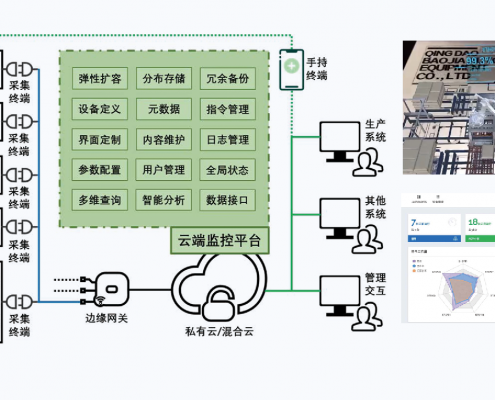Click the 分布存储 module box

pos(164,79)
